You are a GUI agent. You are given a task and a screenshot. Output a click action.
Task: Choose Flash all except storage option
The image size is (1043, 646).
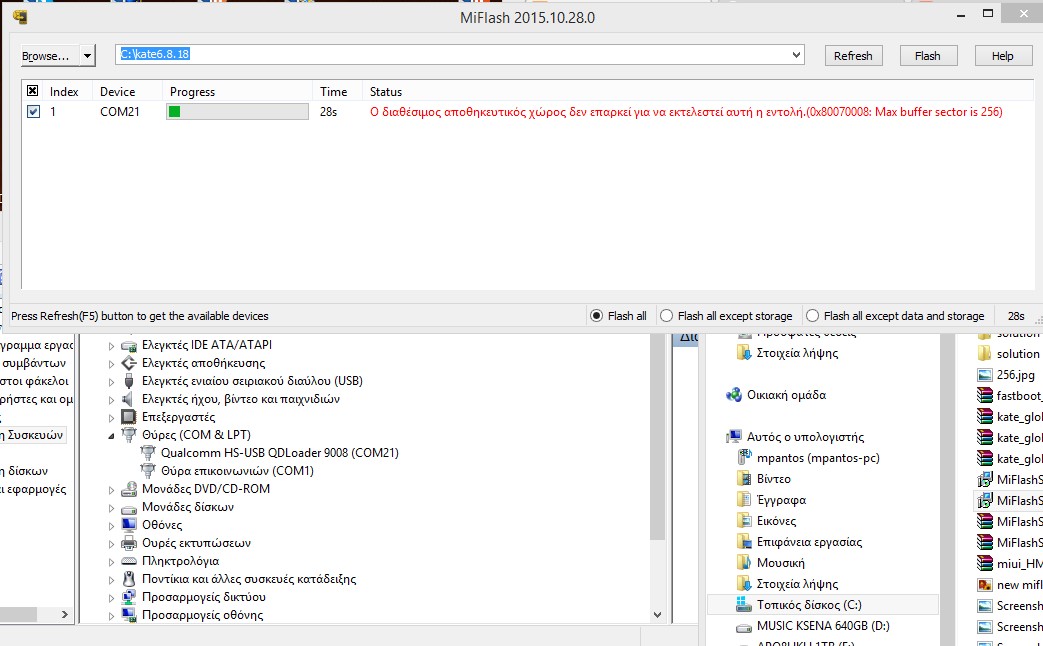[667, 316]
